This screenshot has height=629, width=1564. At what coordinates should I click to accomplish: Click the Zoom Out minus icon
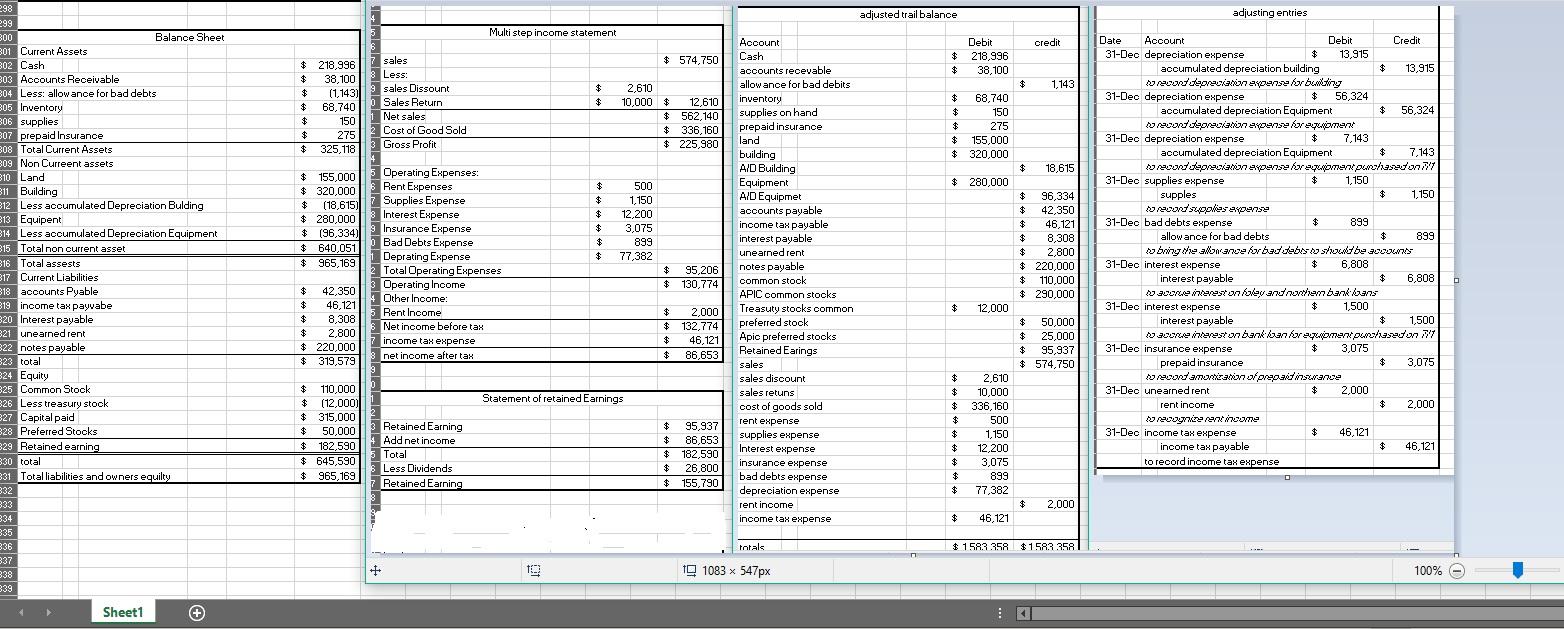[x=1456, y=570]
